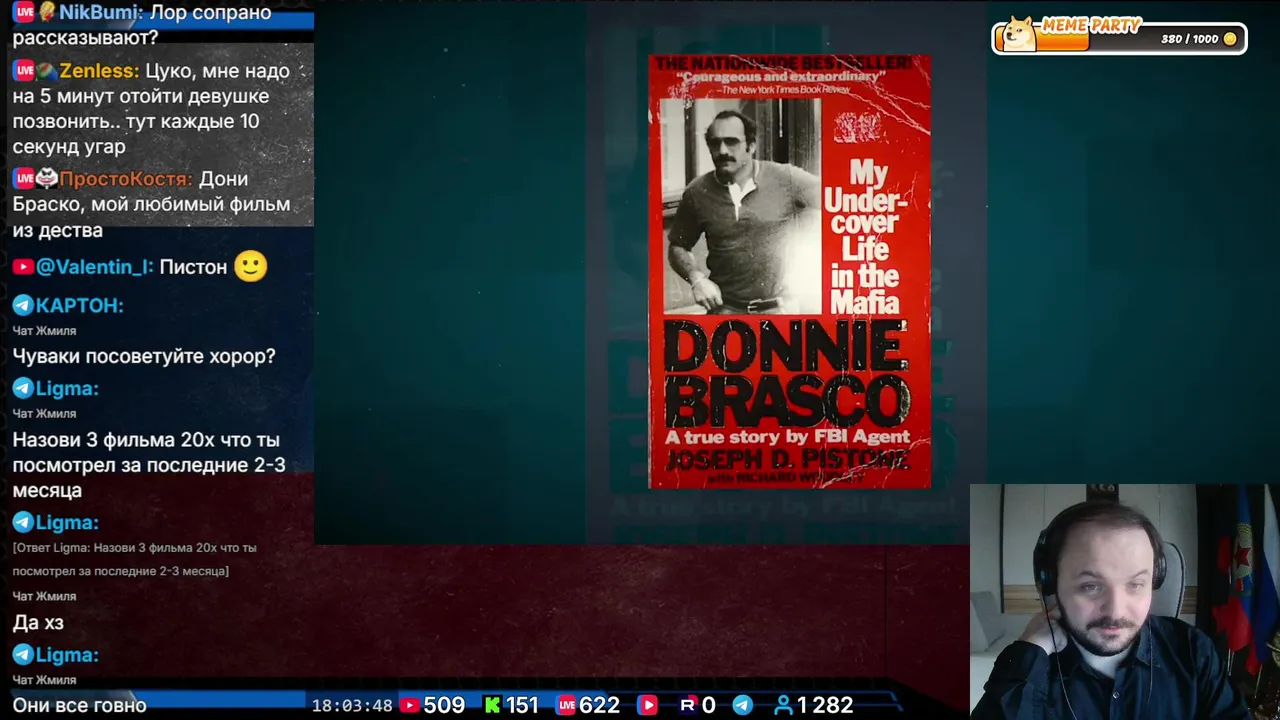Click the Meme Party doge icon

(1019, 35)
